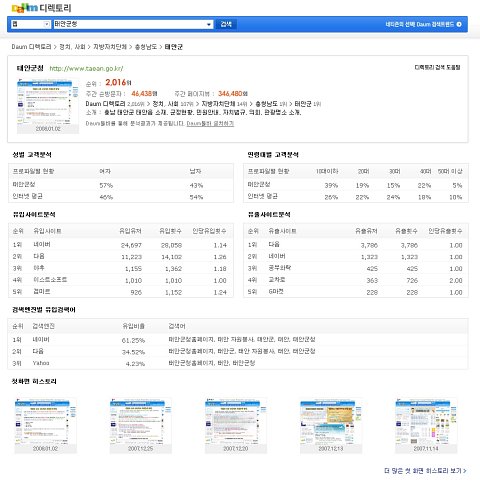Screen dimensions: 480x481
Task: Open the Daum 검색트렌드 link
Action: (420, 24)
